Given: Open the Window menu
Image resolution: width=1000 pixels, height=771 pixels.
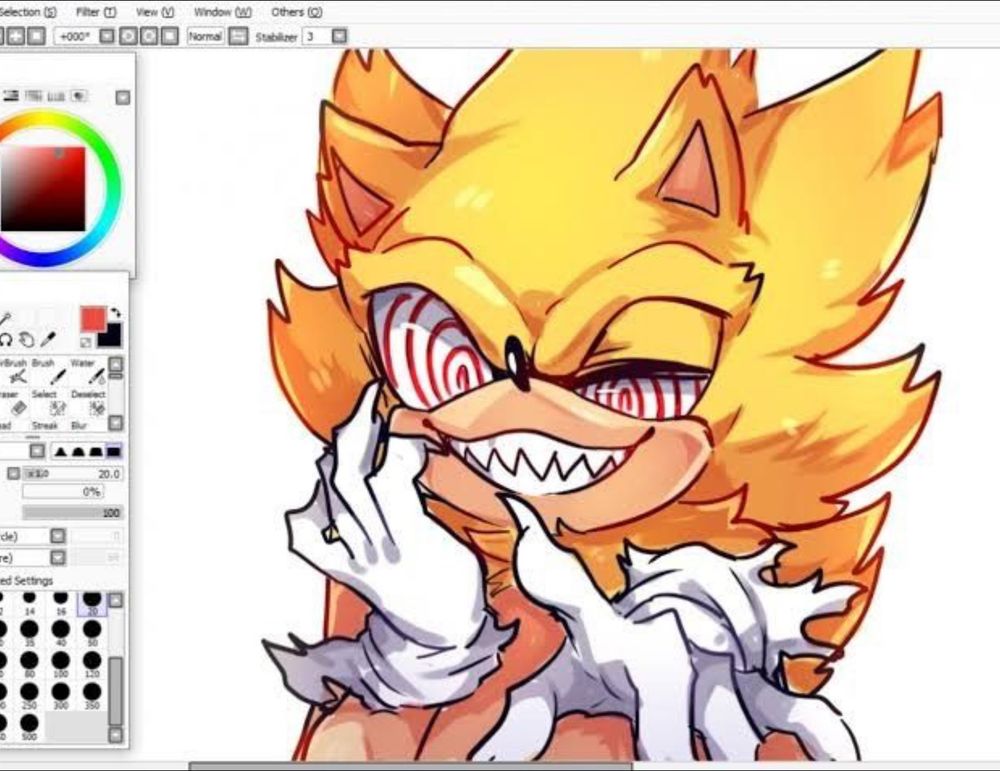Looking at the screenshot, I should pyautogui.click(x=223, y=12).
